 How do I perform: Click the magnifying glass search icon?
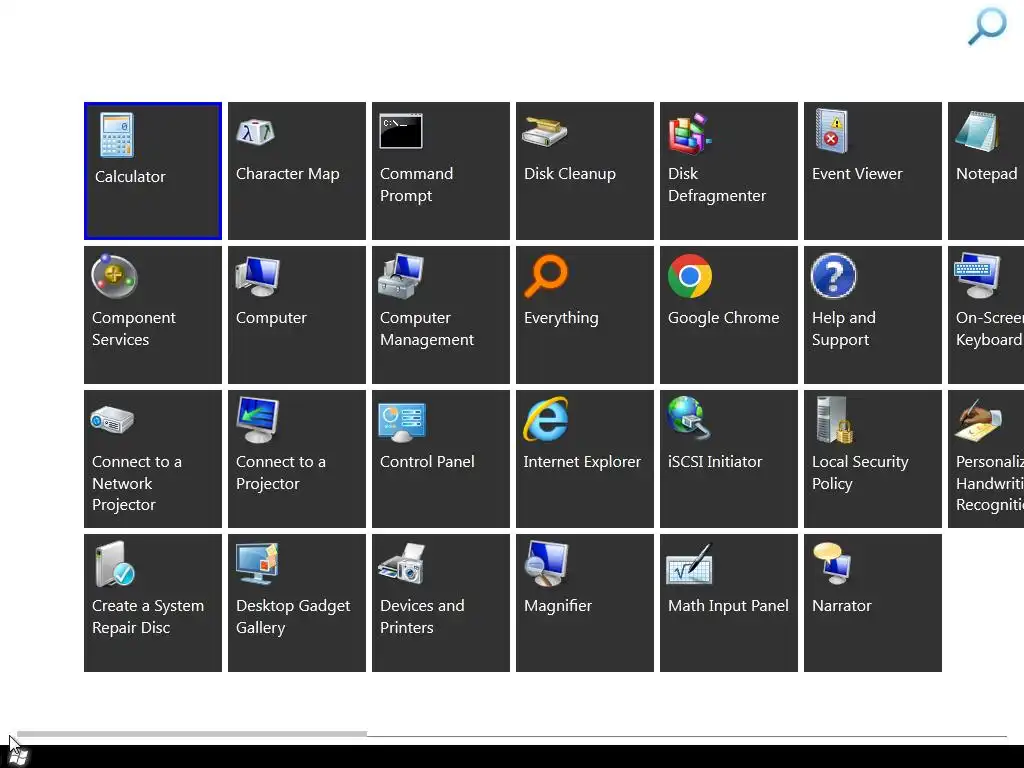click(987, 26)
